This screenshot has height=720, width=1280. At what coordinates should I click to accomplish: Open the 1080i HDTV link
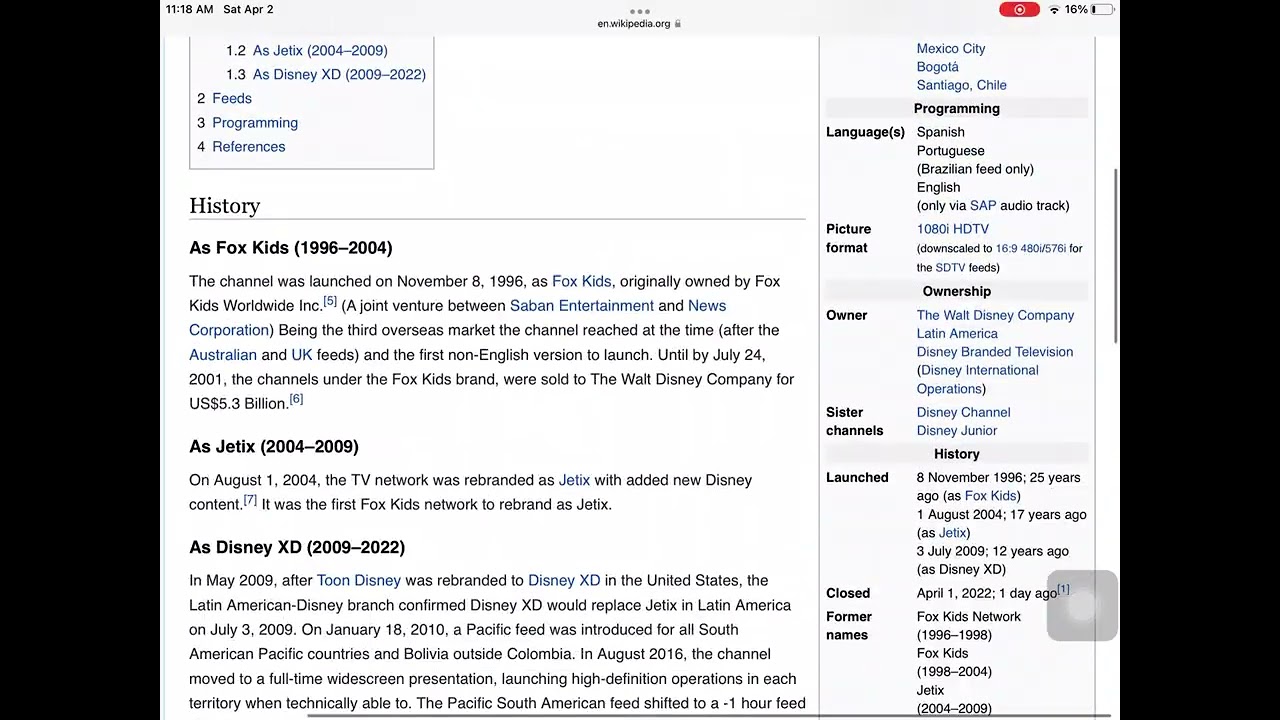coord(953,229)
